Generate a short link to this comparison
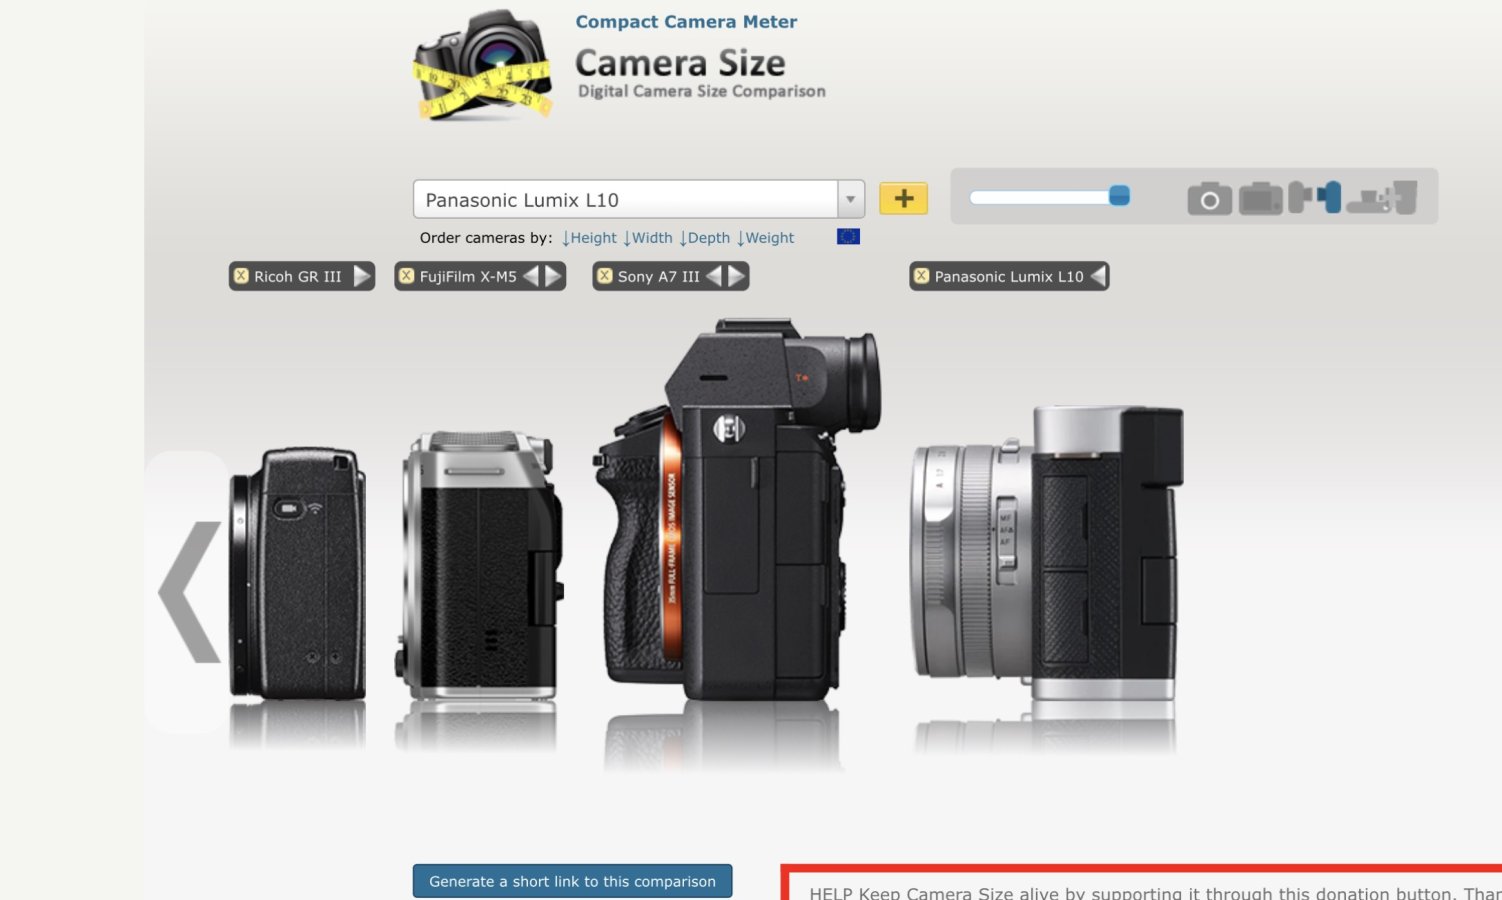 (x=572, y=881)
